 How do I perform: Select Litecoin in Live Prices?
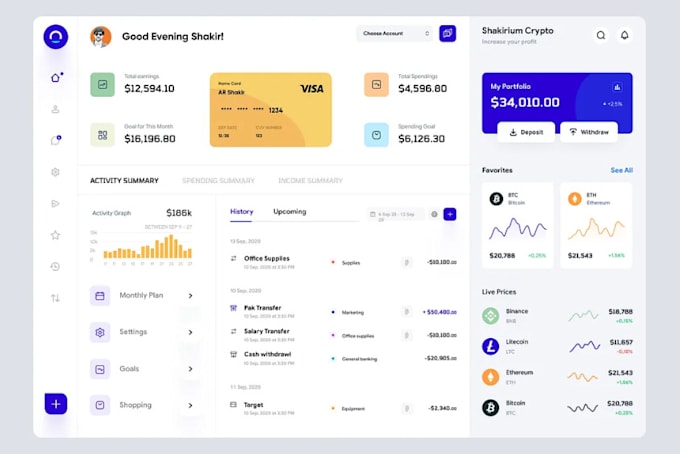coord(557,346)
